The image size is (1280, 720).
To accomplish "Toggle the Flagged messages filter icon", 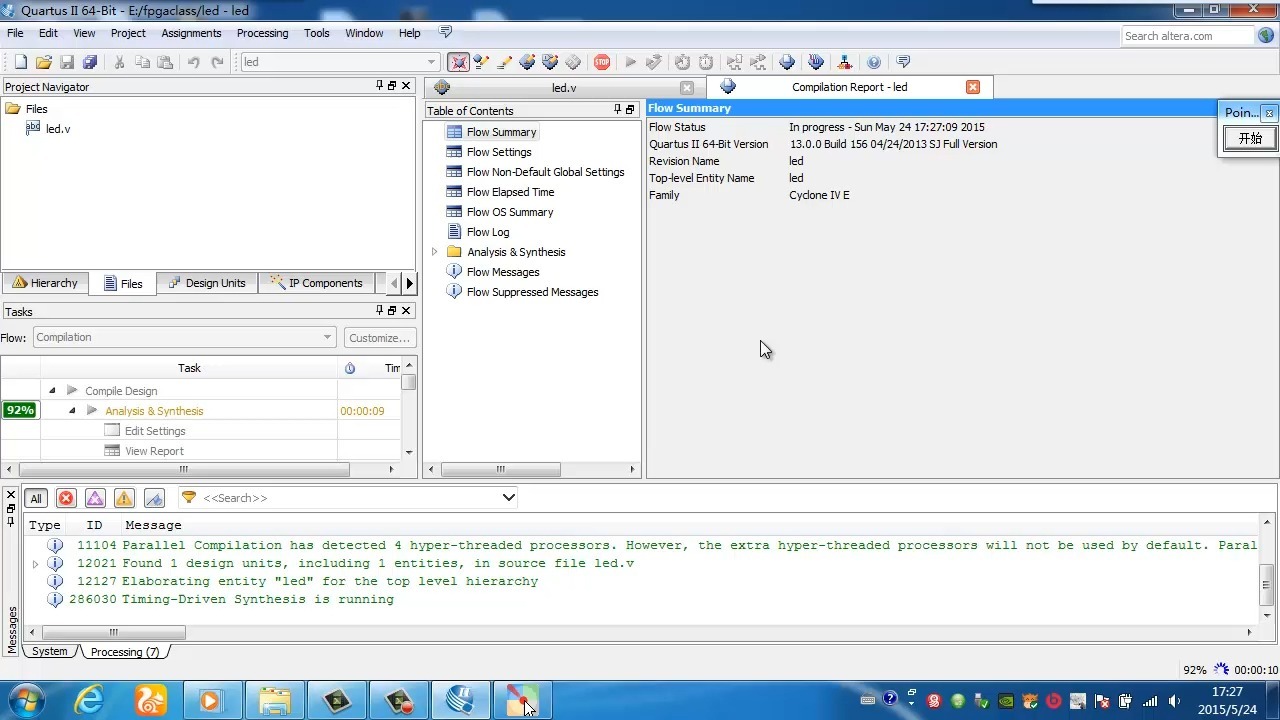I will (x=154, y=498).
